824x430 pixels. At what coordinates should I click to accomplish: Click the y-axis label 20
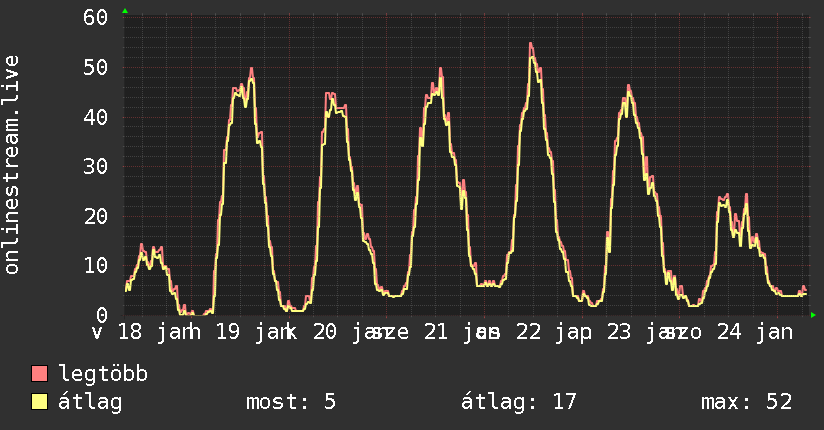(x=96, y=216)
